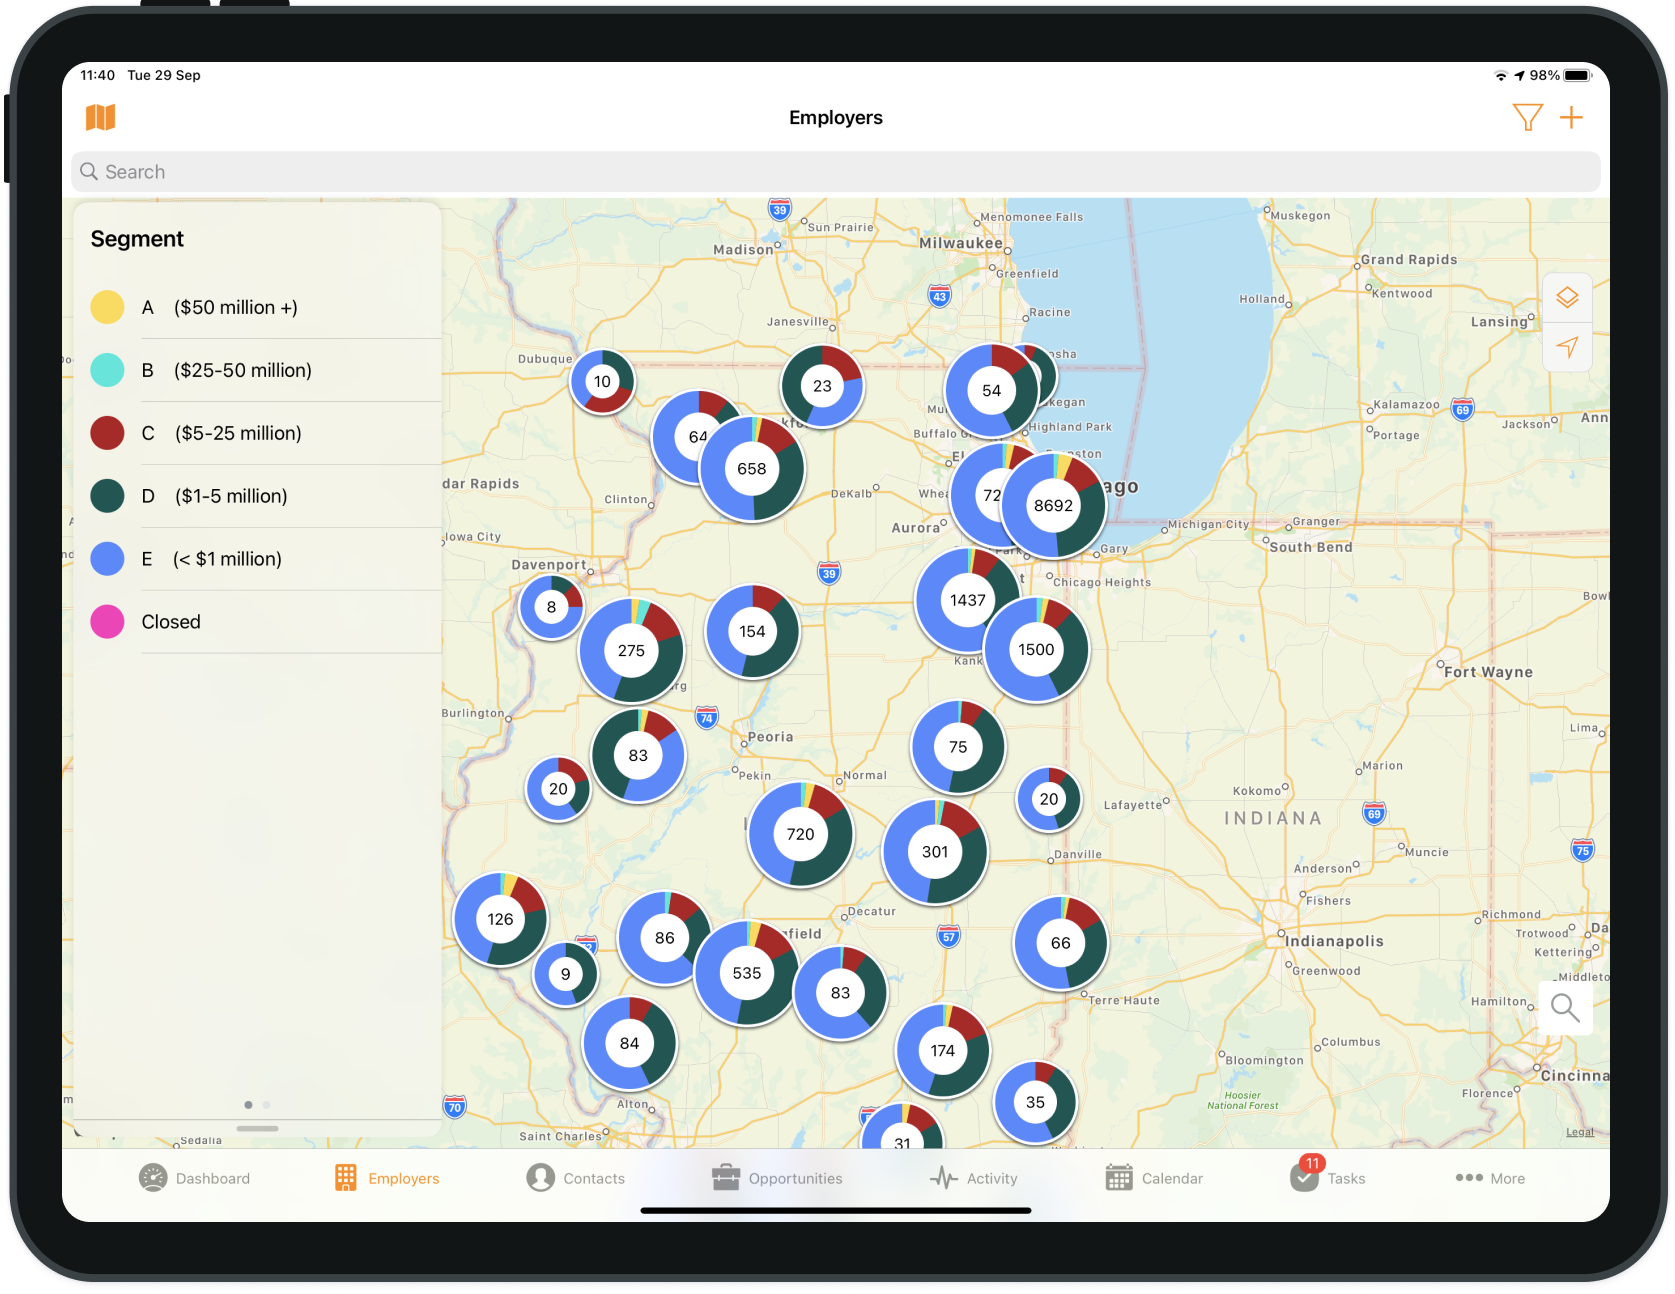Open the 126 employer cluster
This screenshot has height=1294, width=1675.
[500, 920]
